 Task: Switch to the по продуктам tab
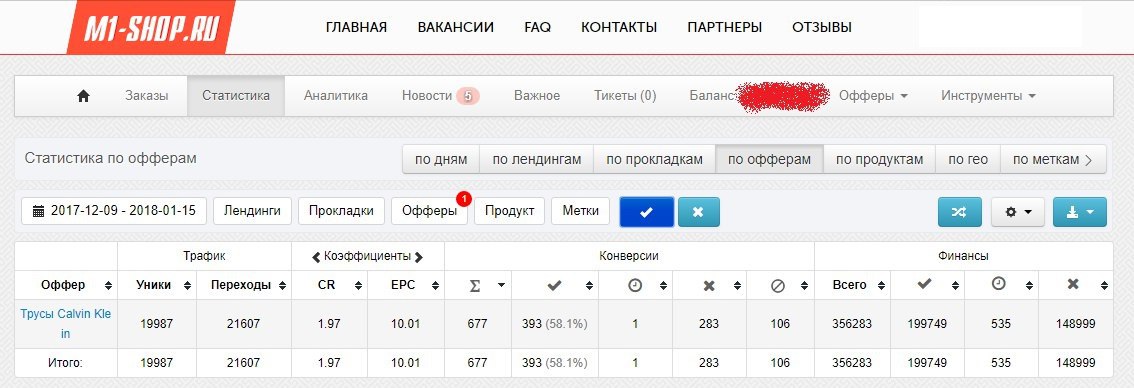(879, 159)
